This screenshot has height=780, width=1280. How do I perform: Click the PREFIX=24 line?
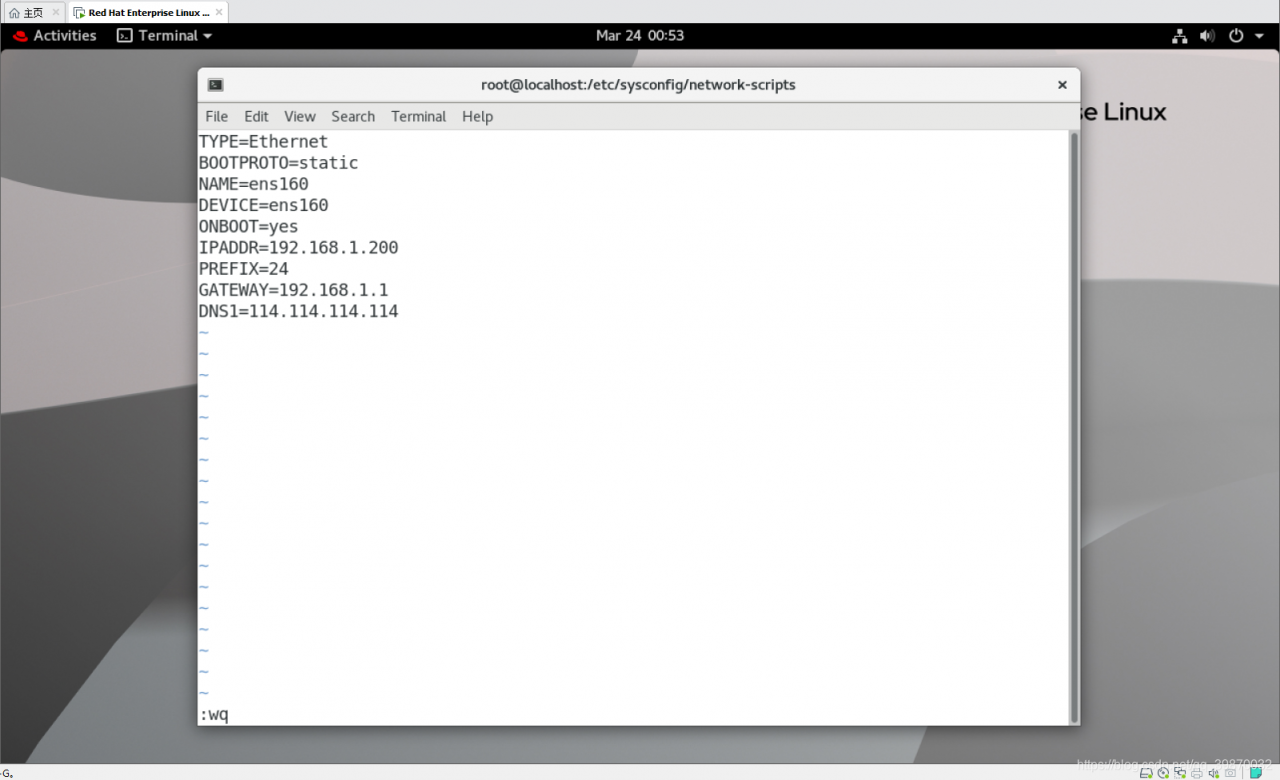[244, 269]
